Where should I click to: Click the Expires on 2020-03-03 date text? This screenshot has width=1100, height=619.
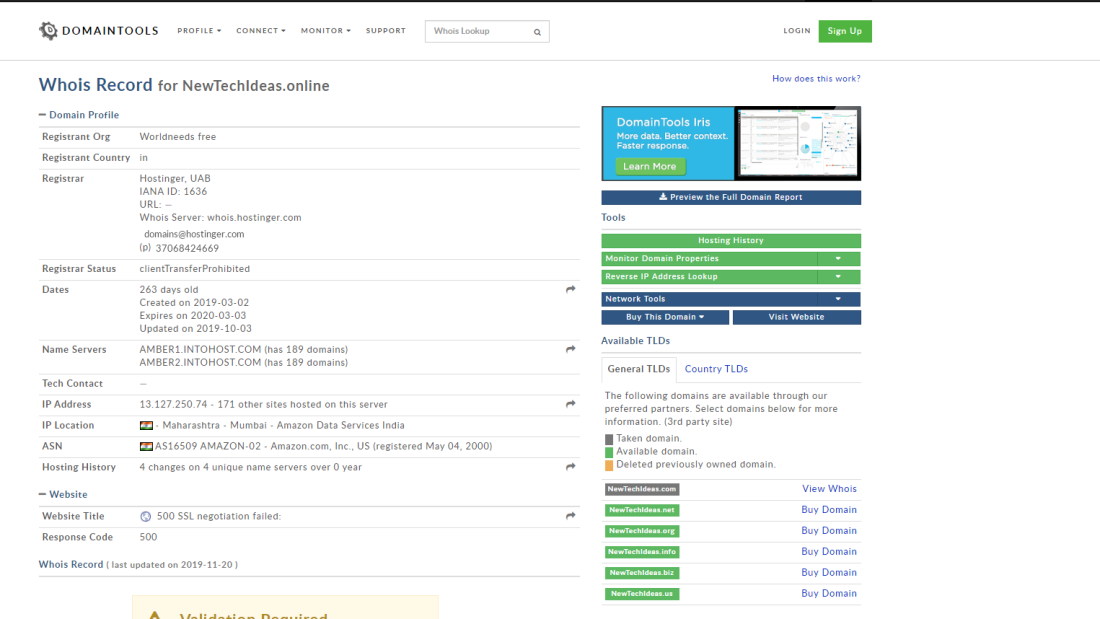[193, 316]
